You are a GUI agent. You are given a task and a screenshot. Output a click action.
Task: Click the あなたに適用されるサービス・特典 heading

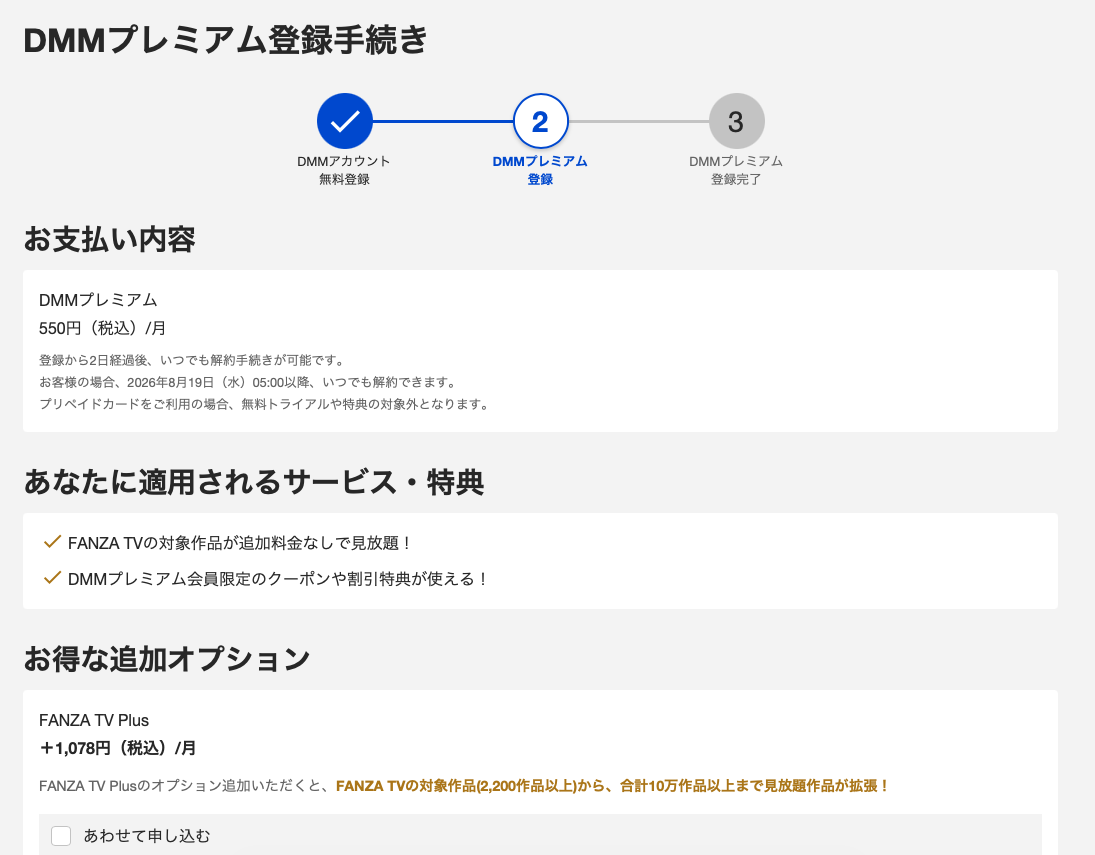point(253,482)
